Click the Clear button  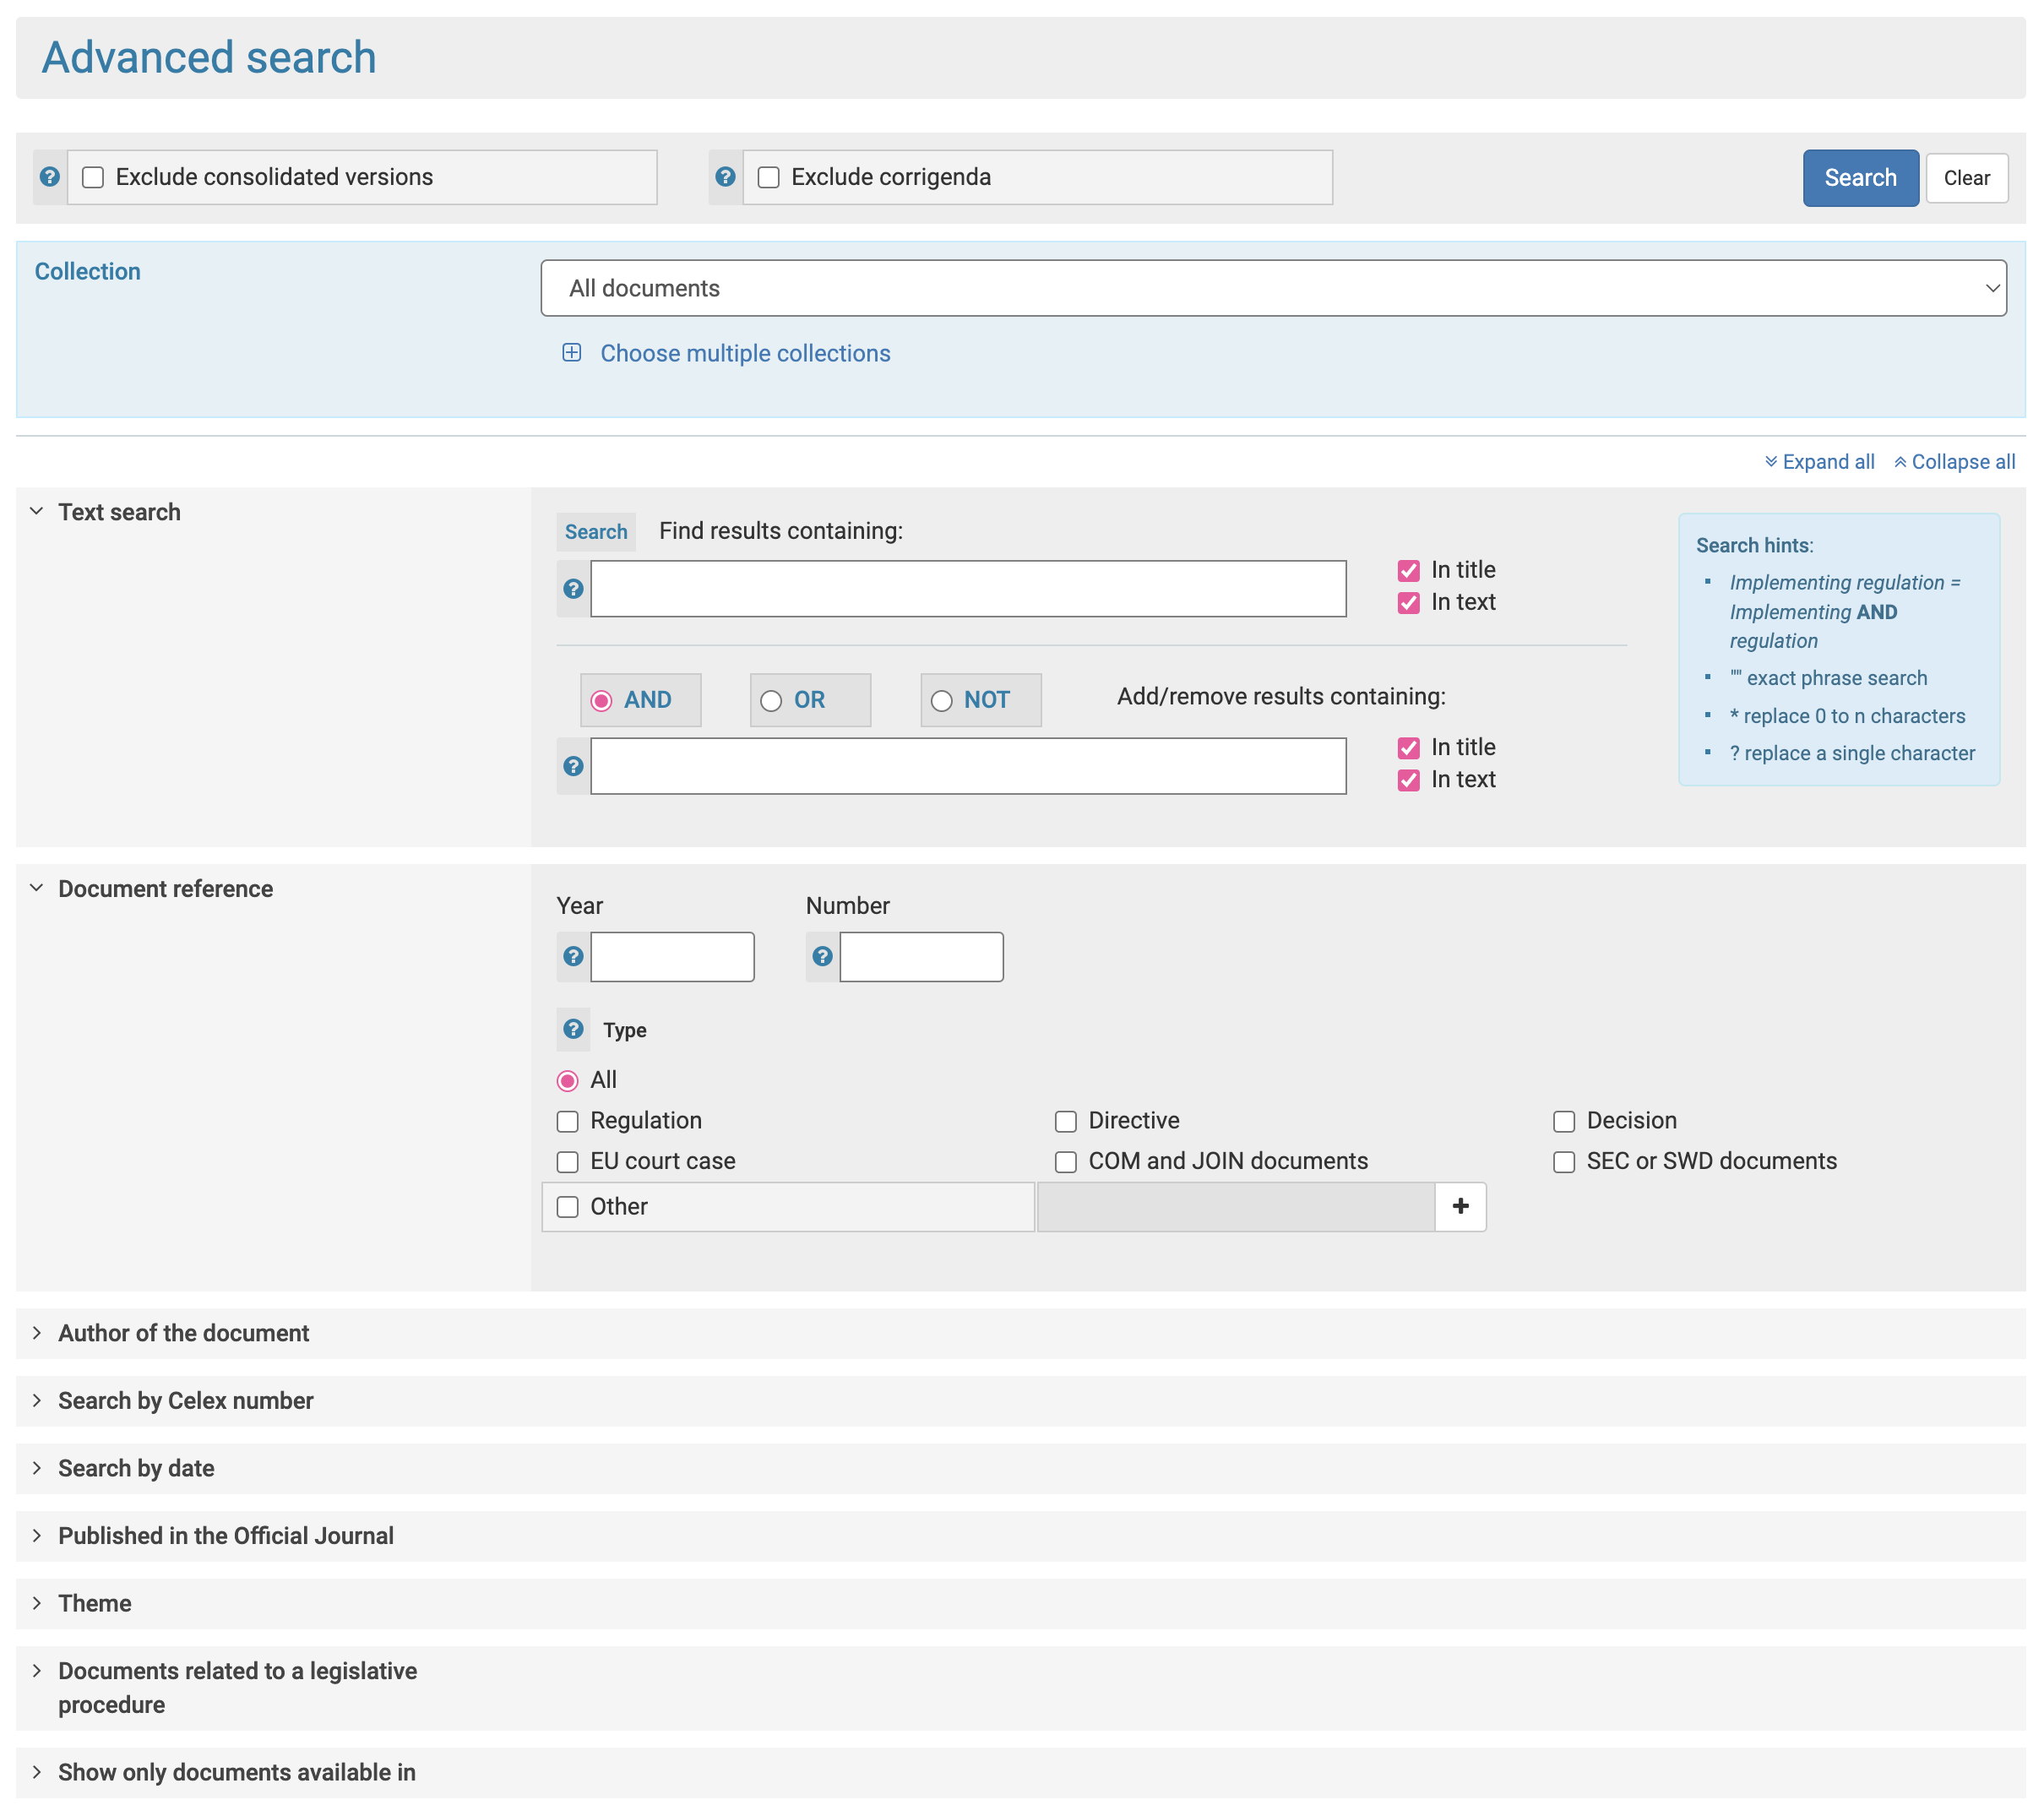(x=1966, y=178)
